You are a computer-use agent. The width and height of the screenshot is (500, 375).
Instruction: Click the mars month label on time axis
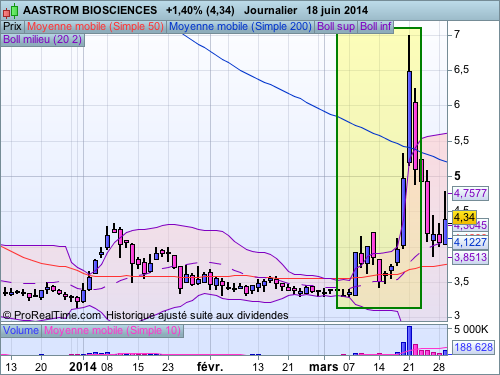323,367
